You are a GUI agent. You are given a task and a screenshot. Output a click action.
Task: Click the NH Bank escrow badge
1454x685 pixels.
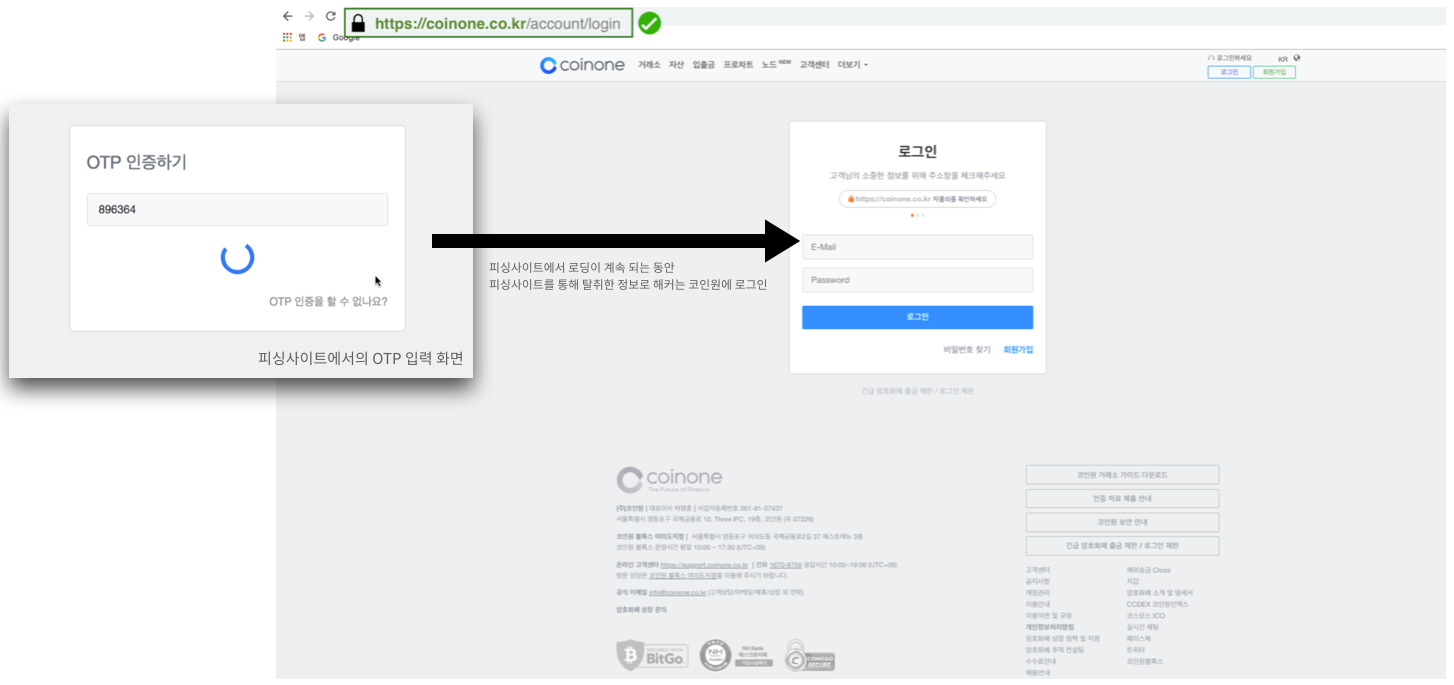(738, 656)
